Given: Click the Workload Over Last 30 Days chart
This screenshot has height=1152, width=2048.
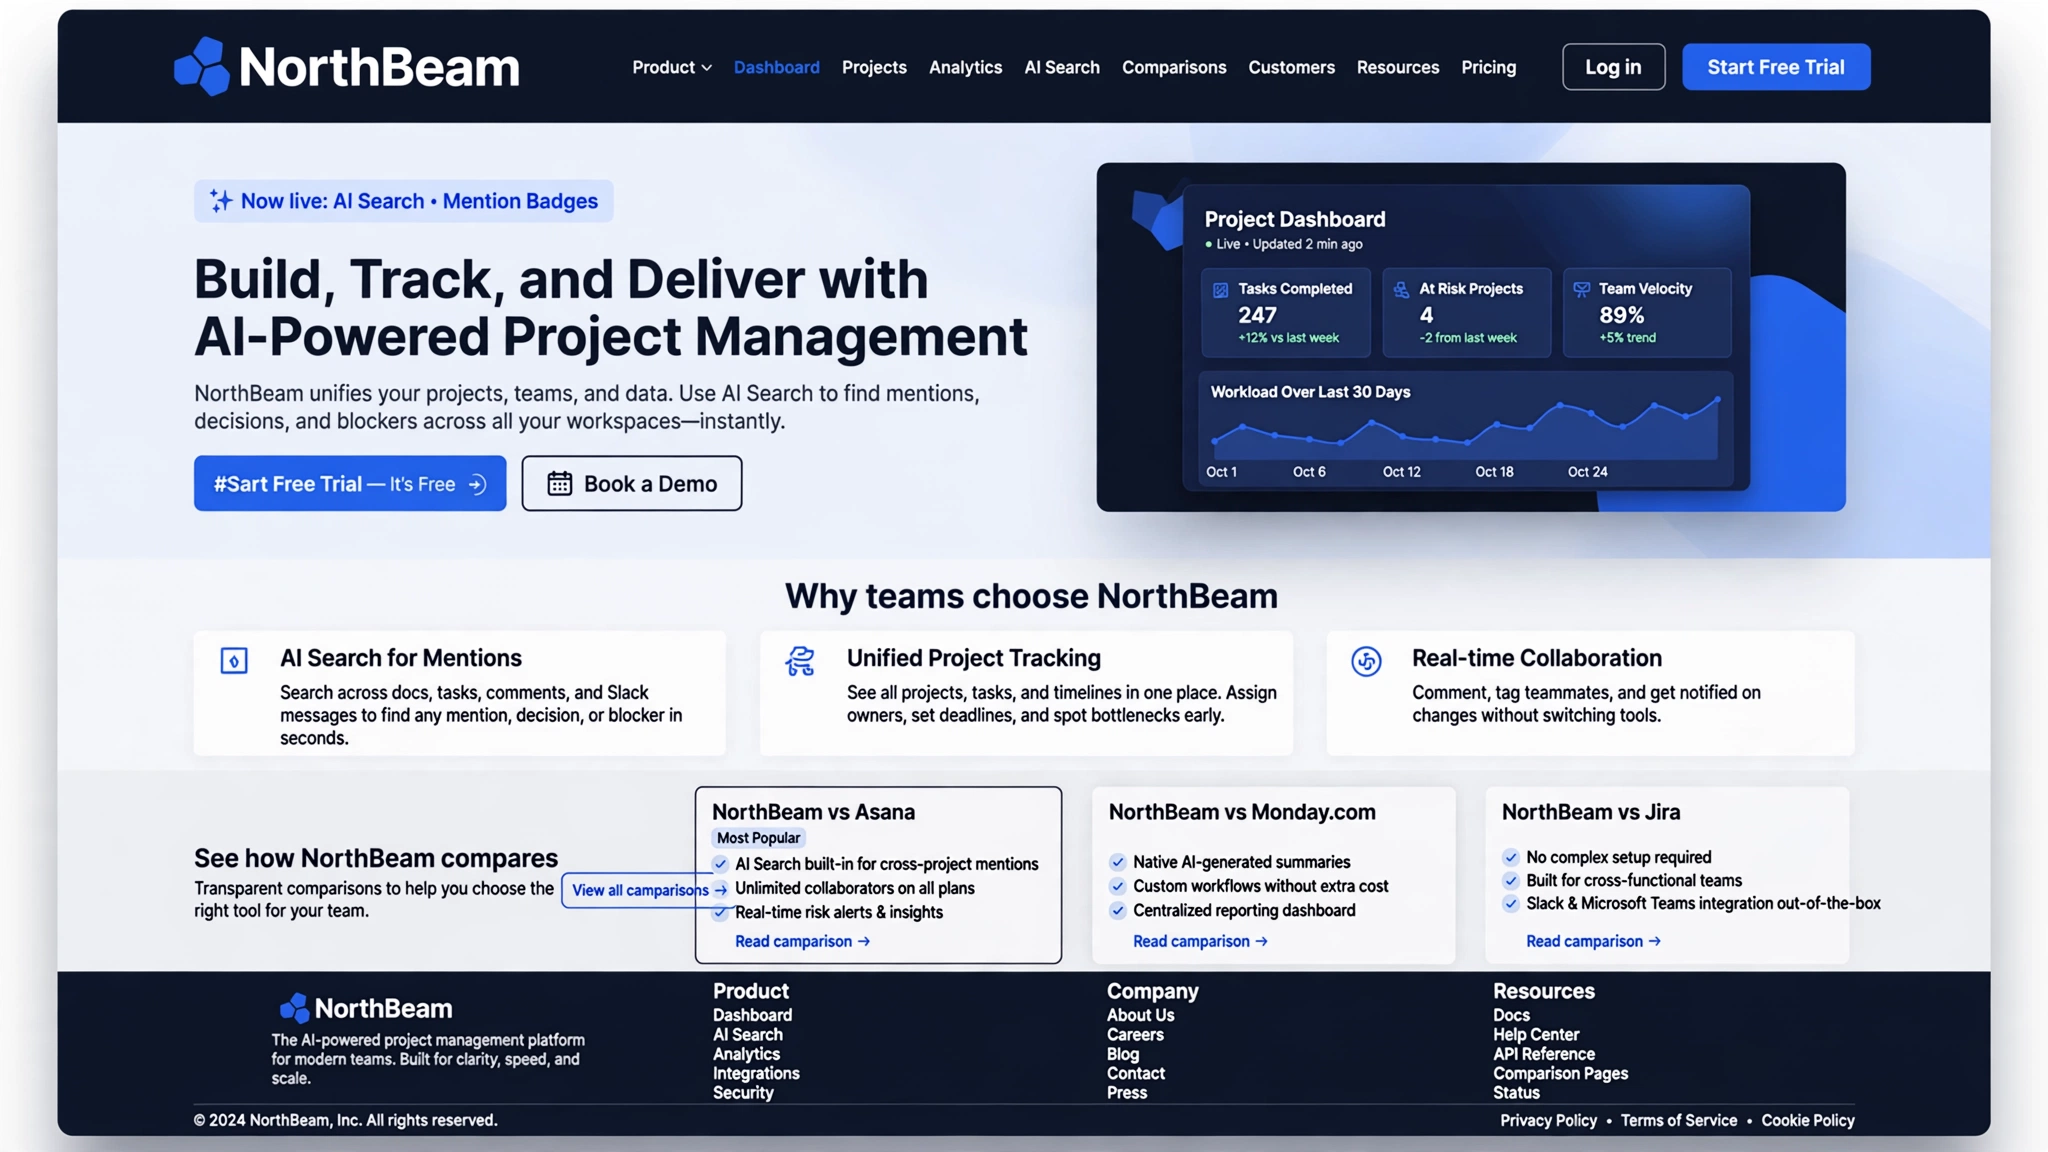Looking at the screenshot, I should click(x=1465, y=430).
